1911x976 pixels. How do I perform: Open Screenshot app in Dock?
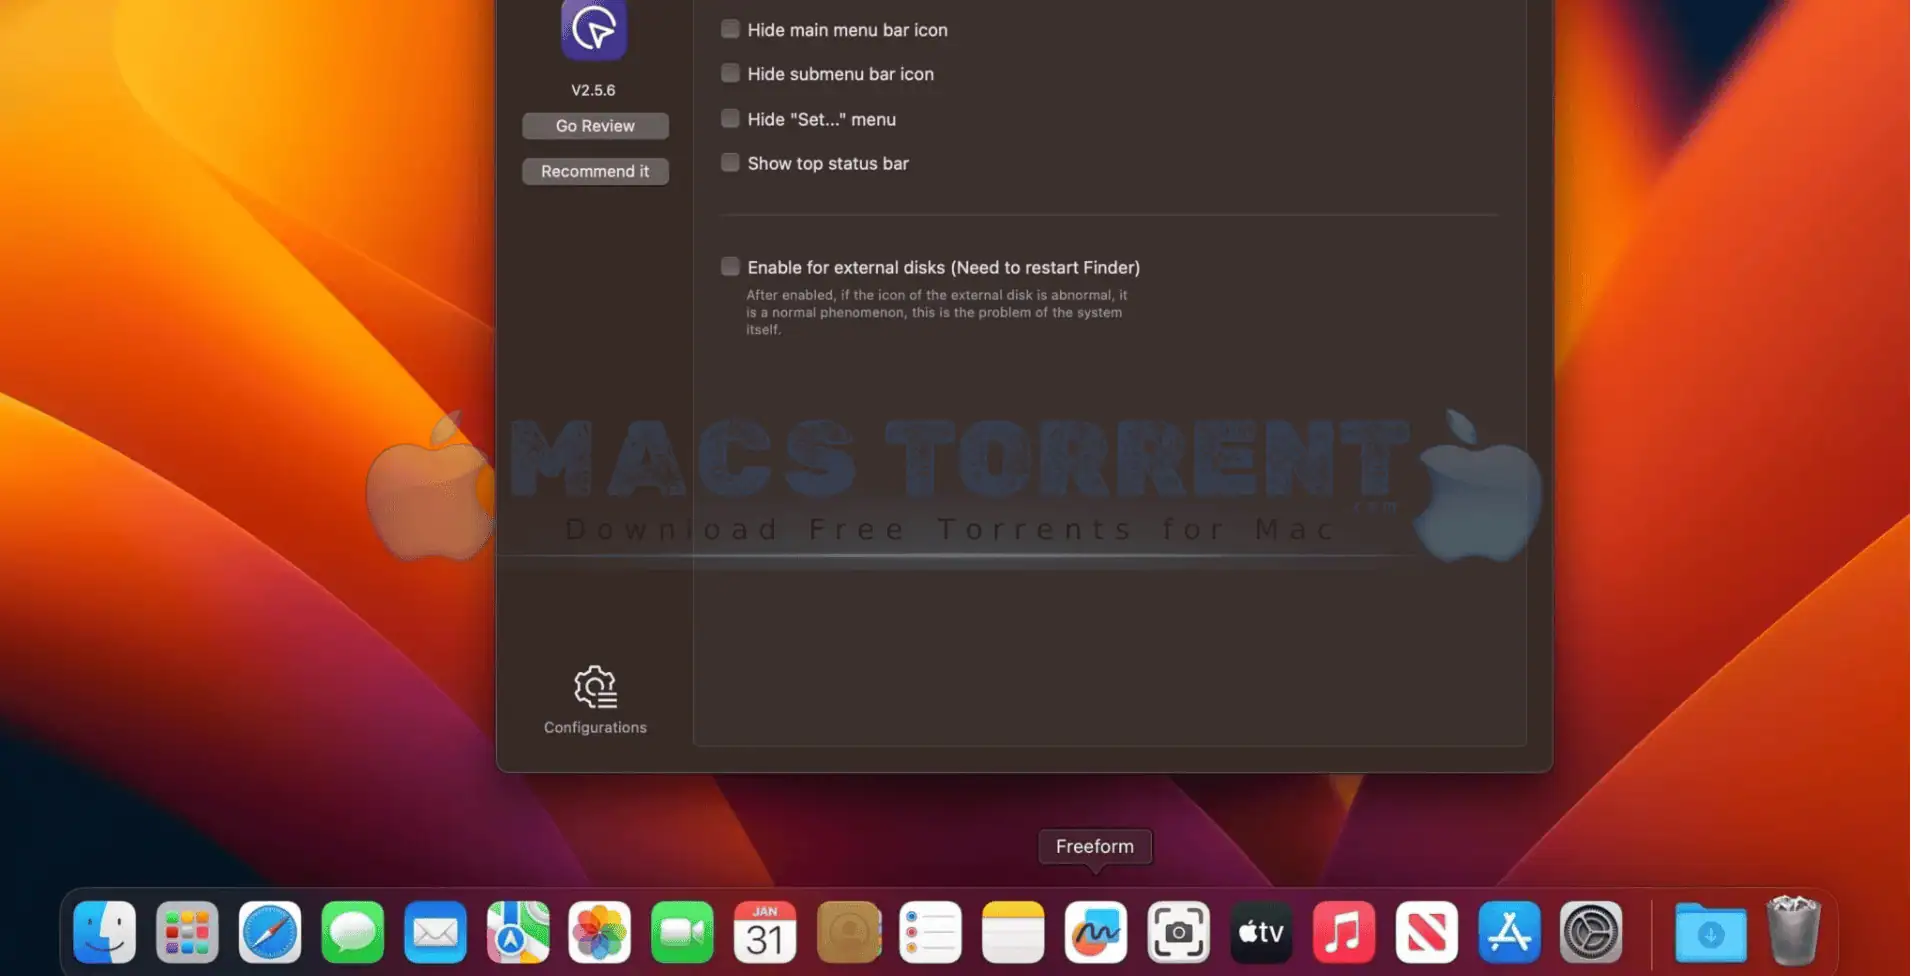click(x=1179, y=932)
